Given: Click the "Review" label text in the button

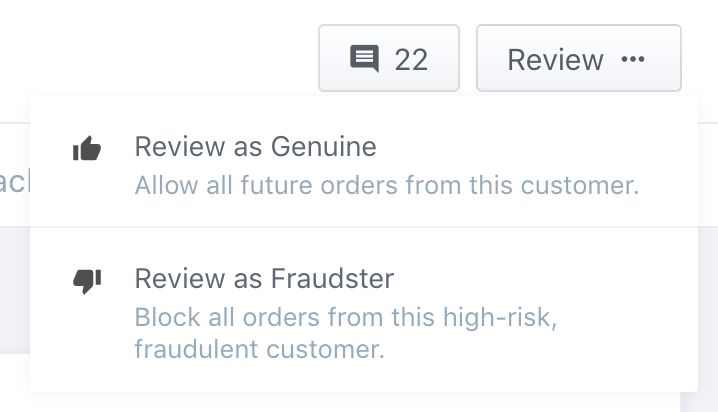Looking at the screenshot, I should (x=555, y=60).
